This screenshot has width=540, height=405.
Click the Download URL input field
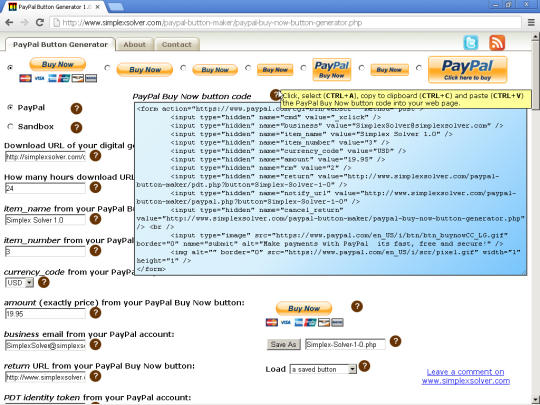[45, 157]
